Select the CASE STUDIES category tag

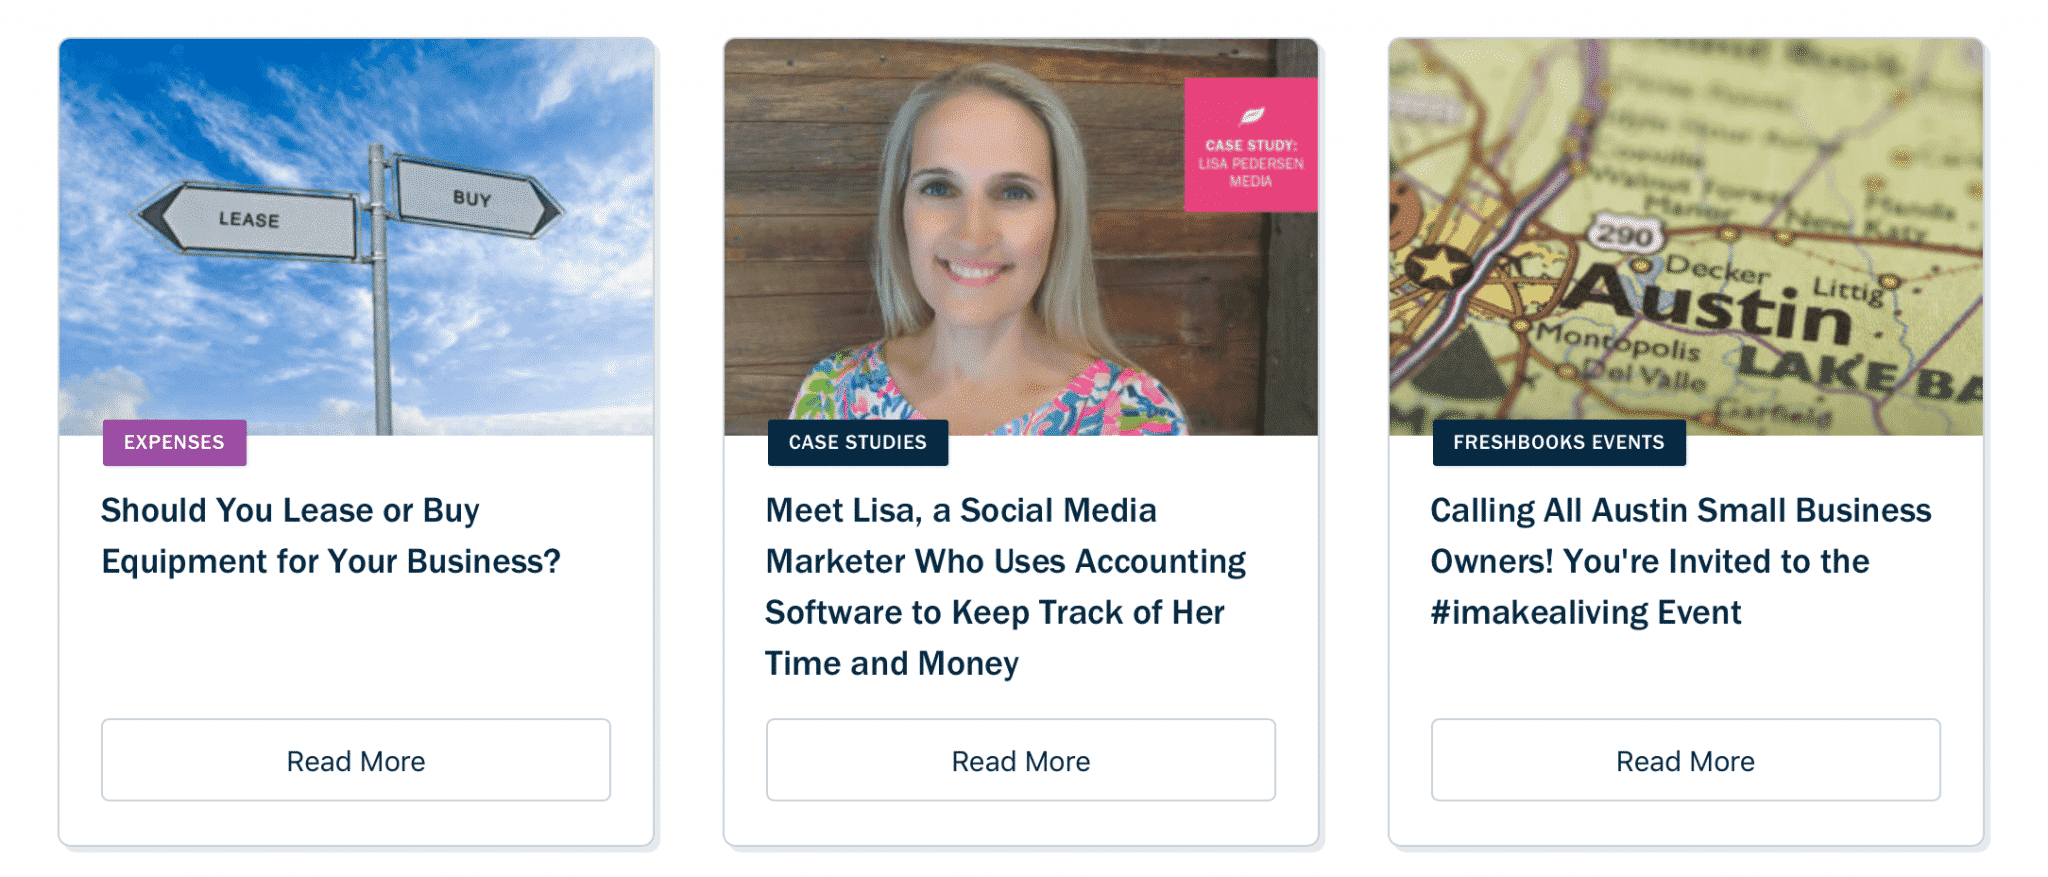pyautogui.click(x=857, y=442)
